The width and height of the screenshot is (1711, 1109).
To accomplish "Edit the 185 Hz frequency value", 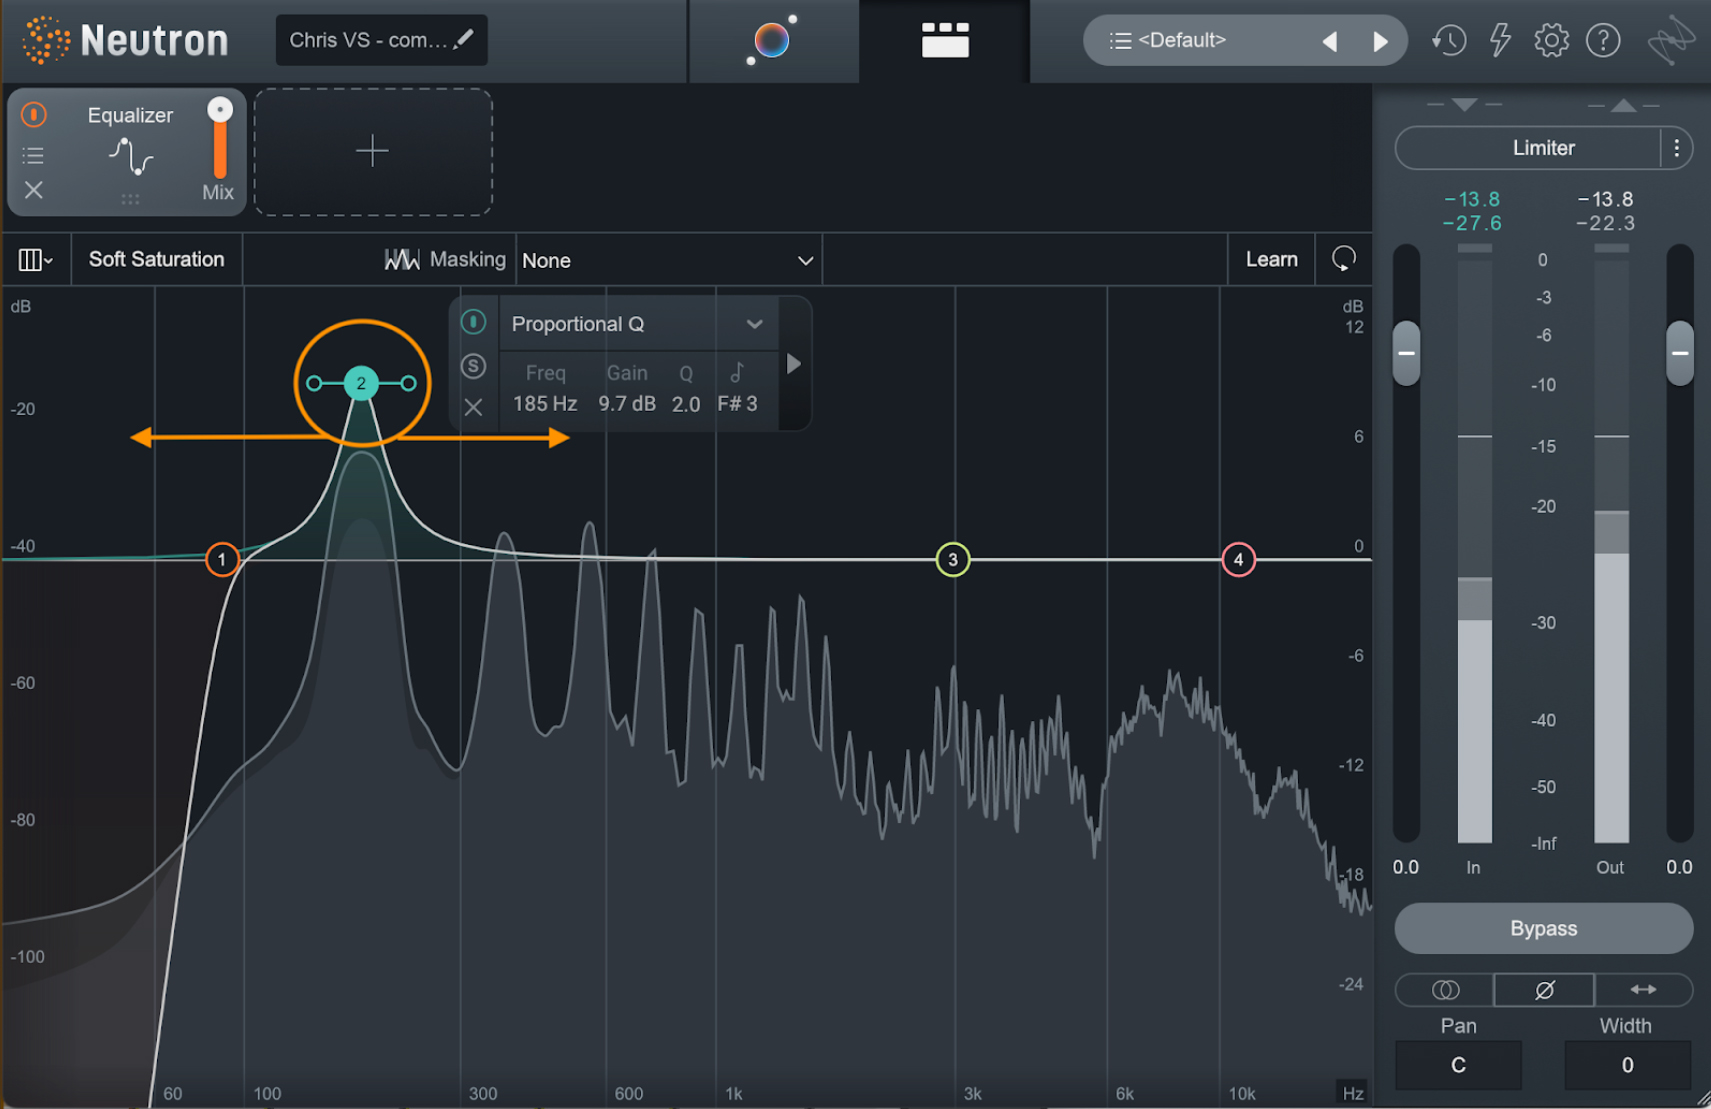I will pyautogui.click(x=545, y=404).
